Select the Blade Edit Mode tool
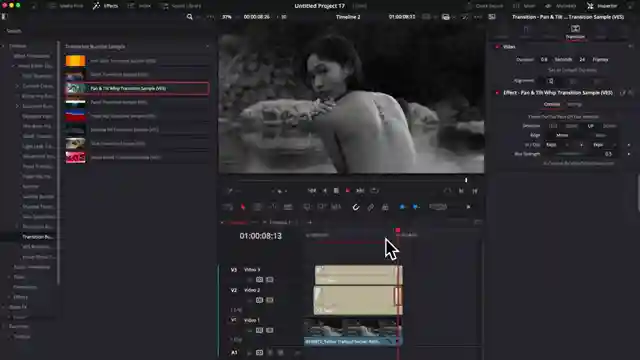The height and width of the screenshot is (360, 640). 288,207
